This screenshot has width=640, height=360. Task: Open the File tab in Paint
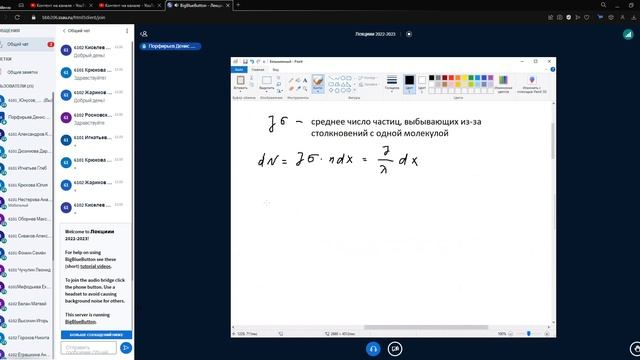(x=239, y=70)
